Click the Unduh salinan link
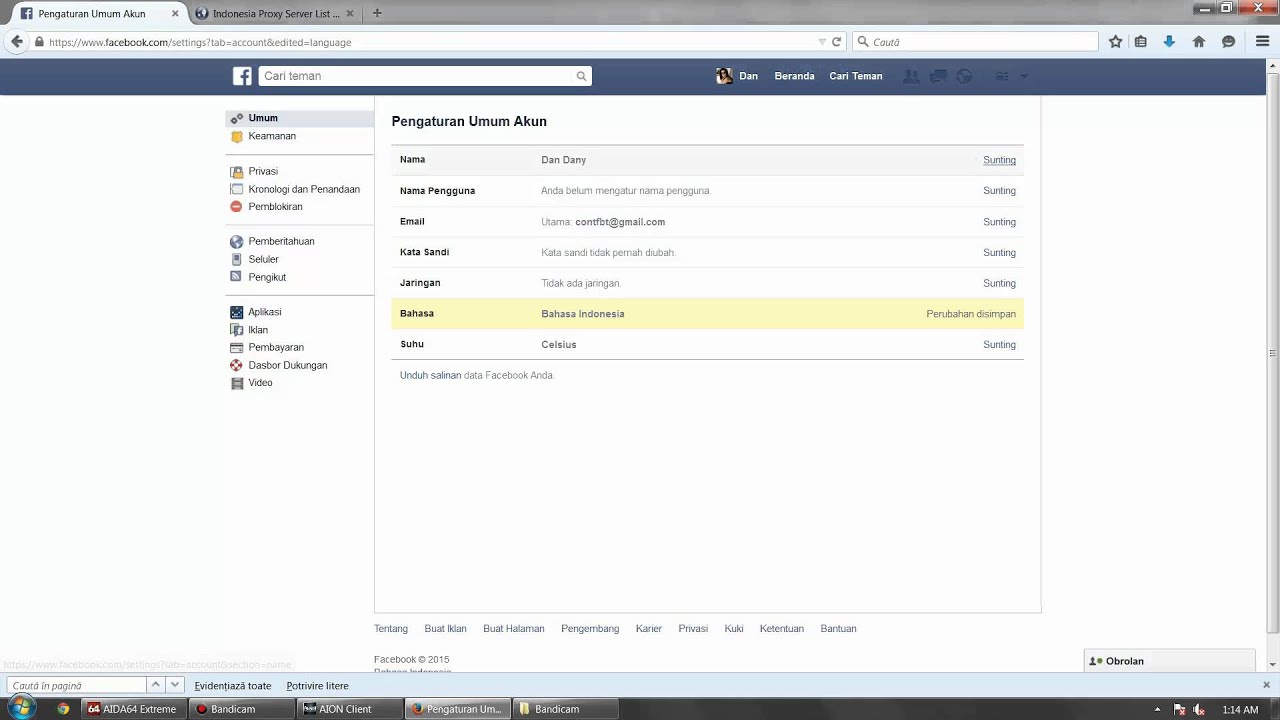Viewport: 1280px width, 720px height. (x=430, y=375)
